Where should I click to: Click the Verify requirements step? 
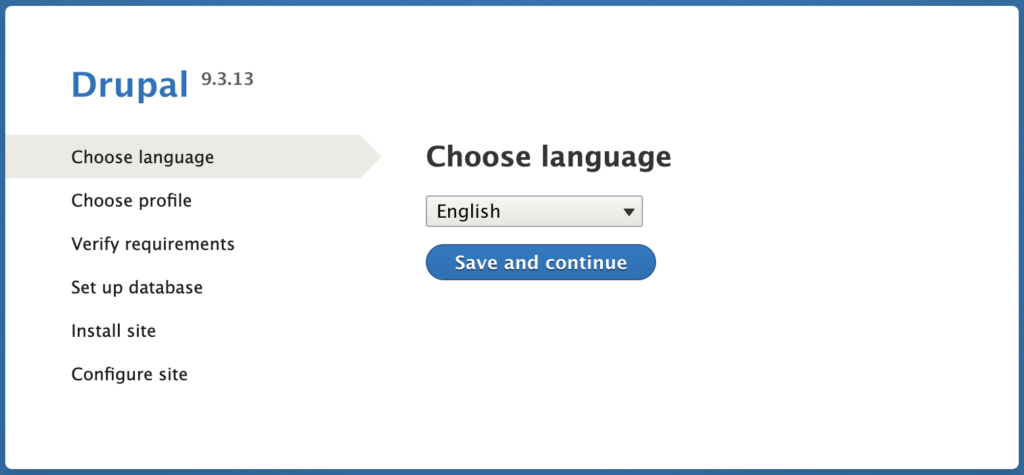click(153, 244)
